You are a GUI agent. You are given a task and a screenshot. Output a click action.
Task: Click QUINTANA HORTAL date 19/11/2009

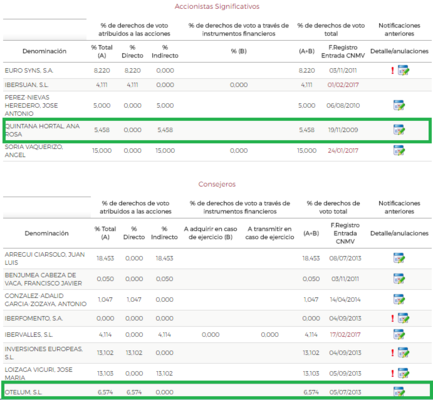pos(343,130)
